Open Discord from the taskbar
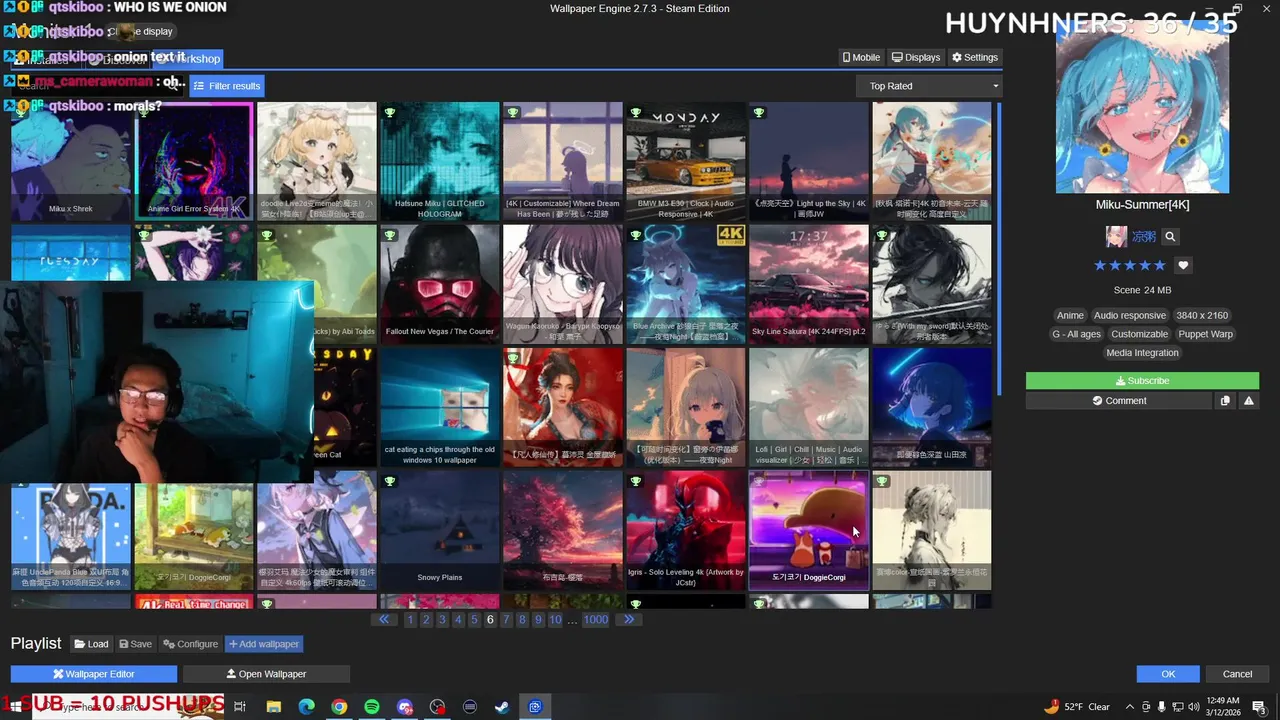1280x720 pixels. (404, 707)
